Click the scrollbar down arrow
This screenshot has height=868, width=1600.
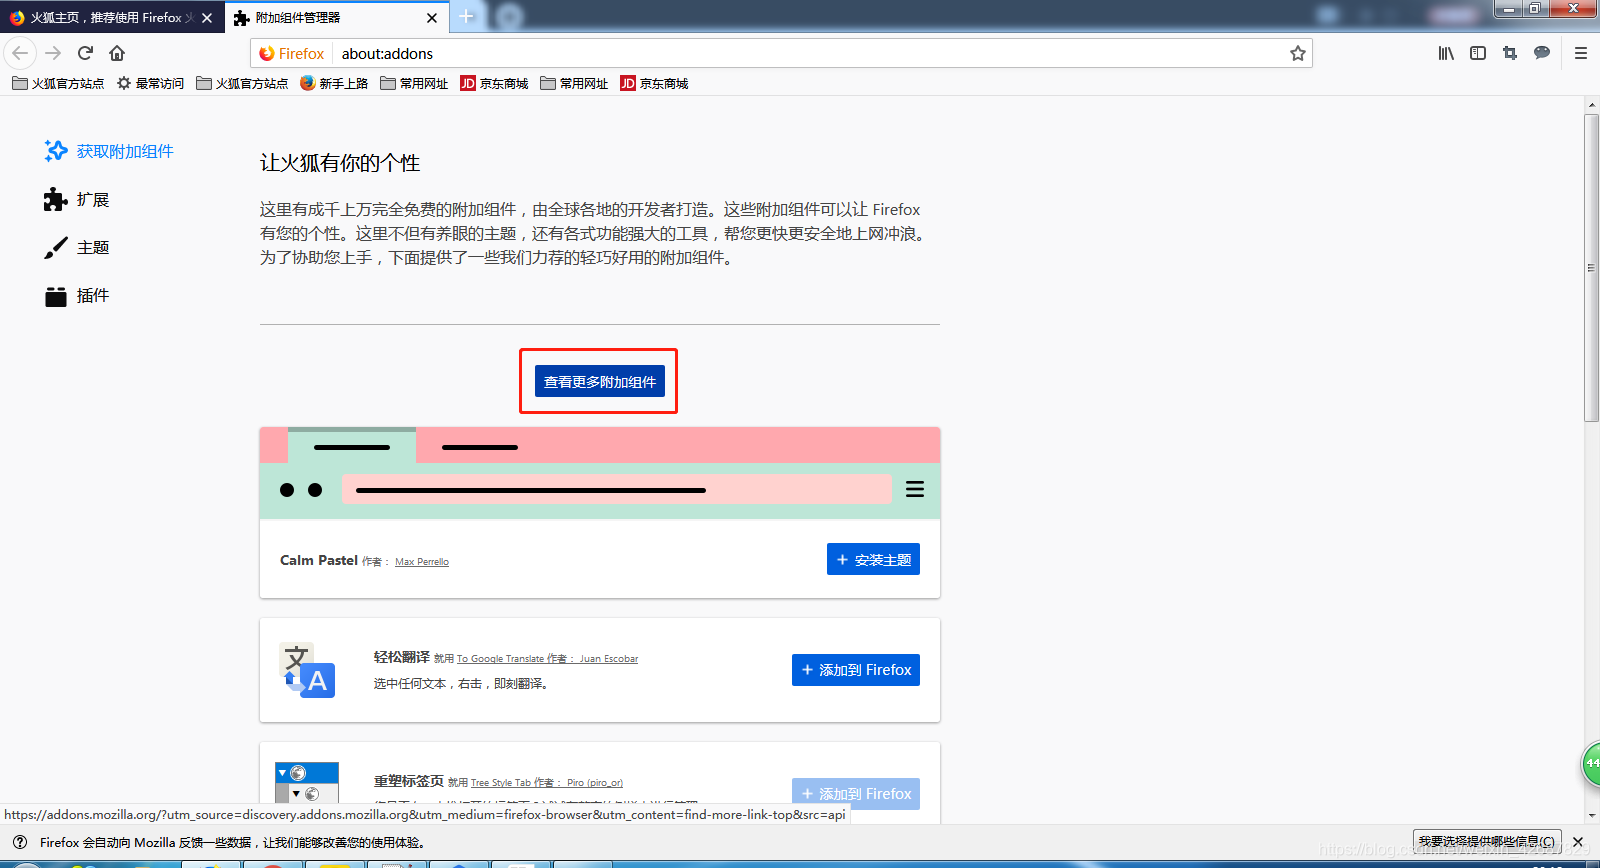pyautogui.click(x=1591, y=816)
